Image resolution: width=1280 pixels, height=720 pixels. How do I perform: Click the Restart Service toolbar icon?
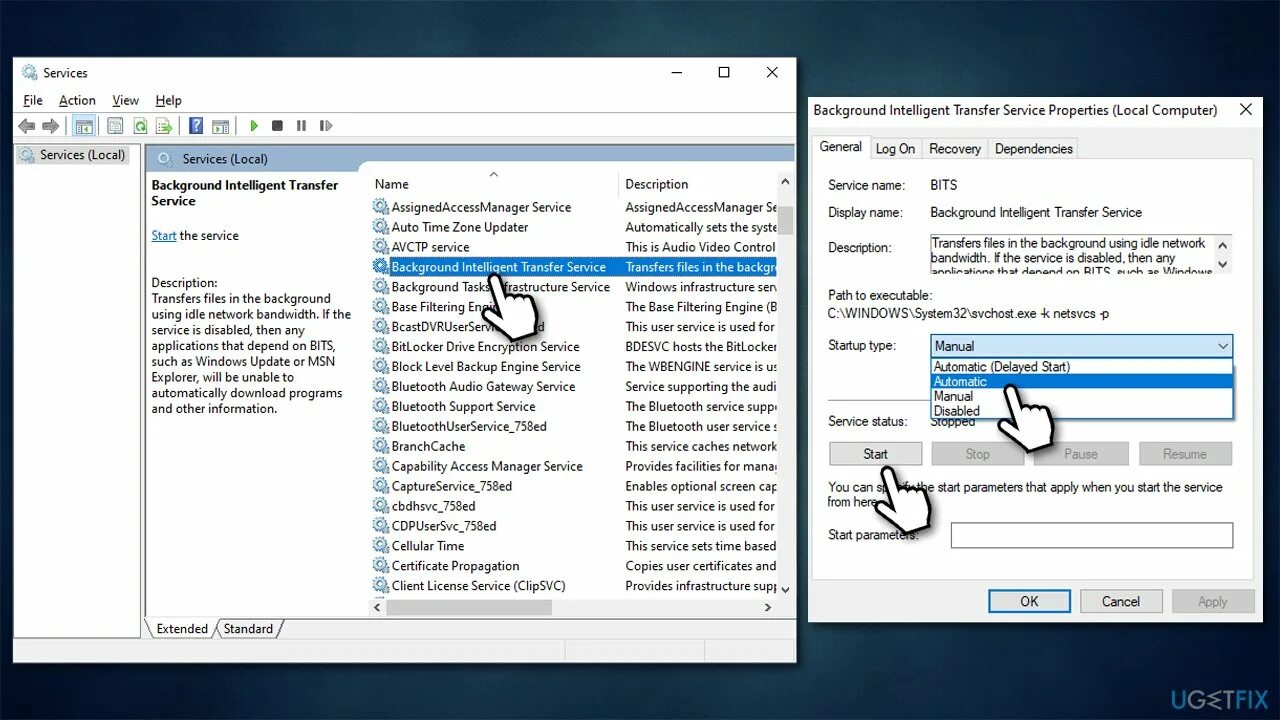pos(325,126)
